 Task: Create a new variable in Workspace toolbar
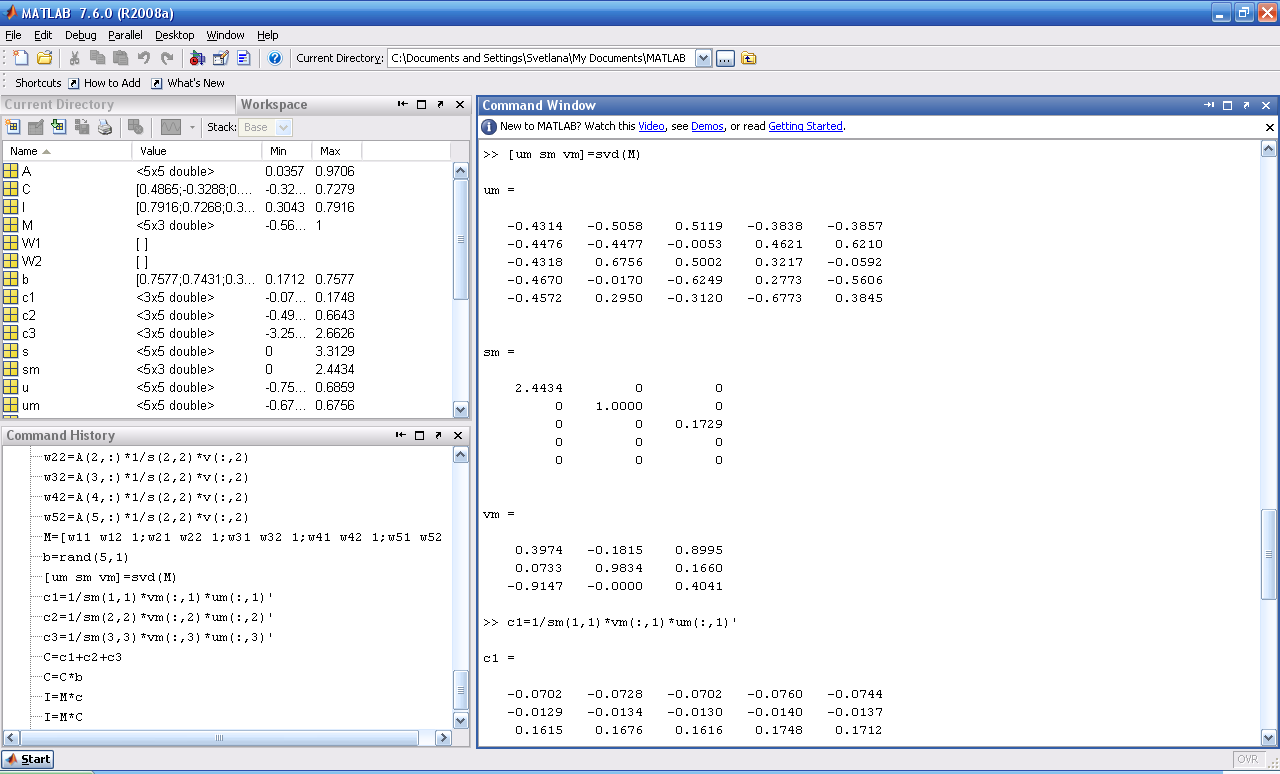tap(13, 127)
